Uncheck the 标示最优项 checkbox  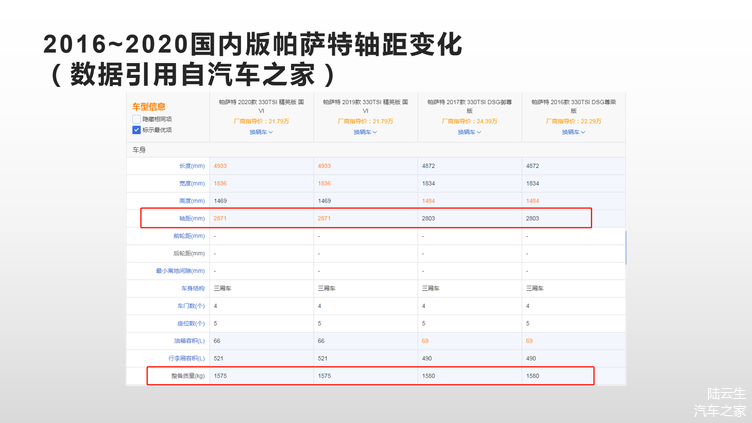coord(136,130)
